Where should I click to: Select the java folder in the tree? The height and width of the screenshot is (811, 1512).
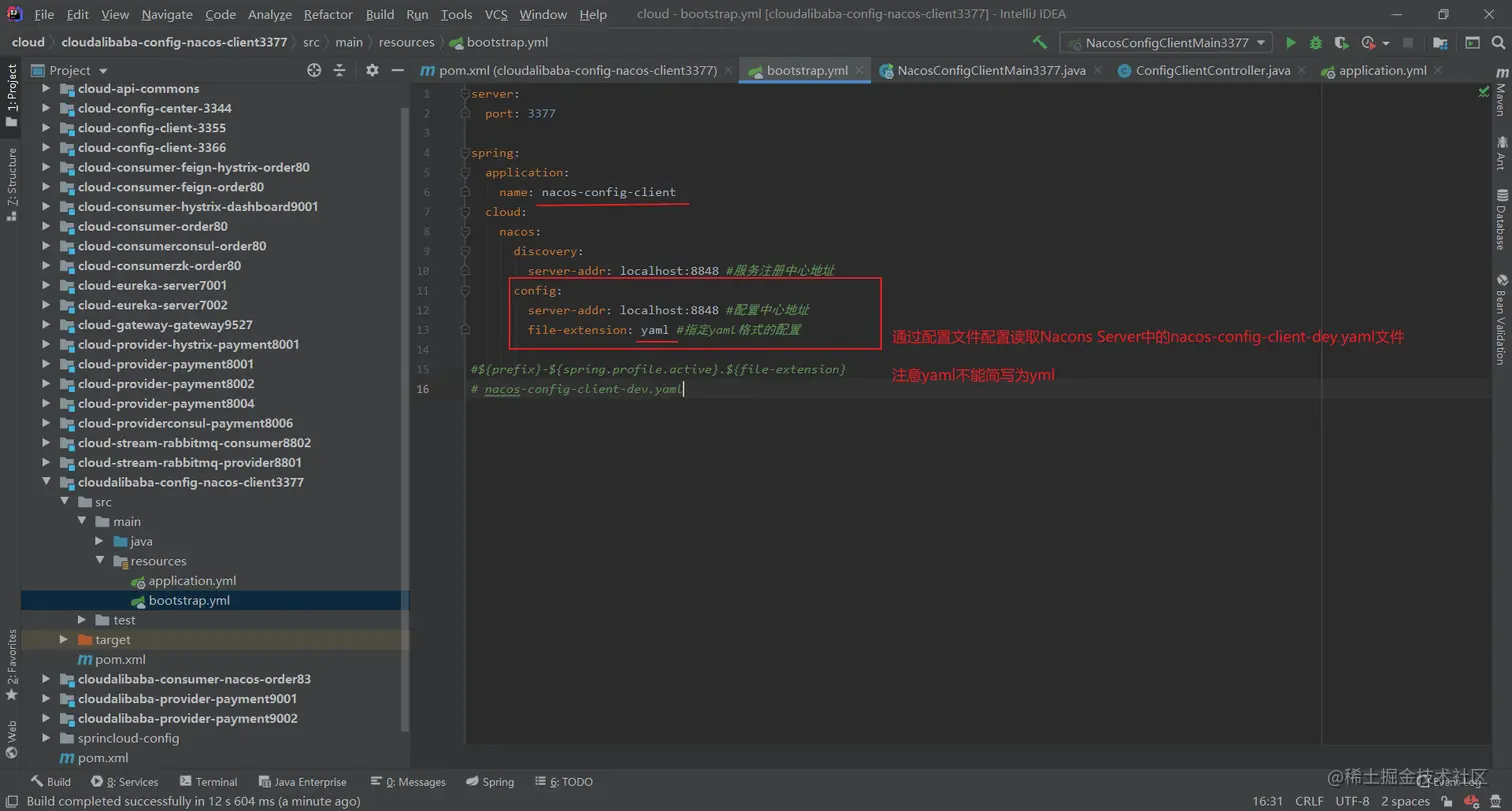[x=141, y=541]
